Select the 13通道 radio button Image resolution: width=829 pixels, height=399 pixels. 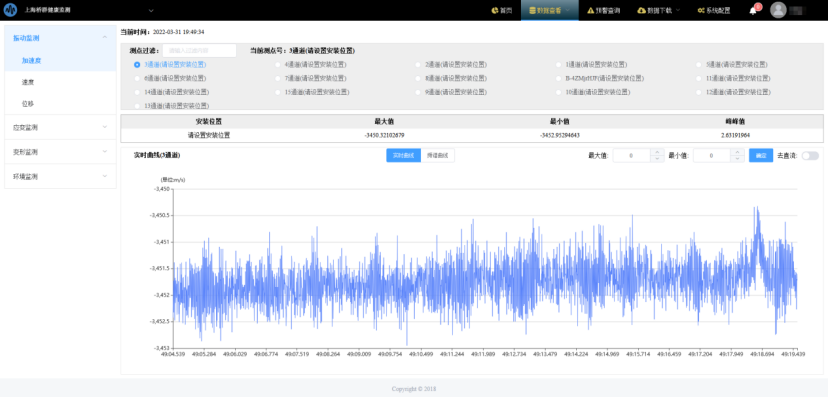pyautogui.click(x=137, y=106)
